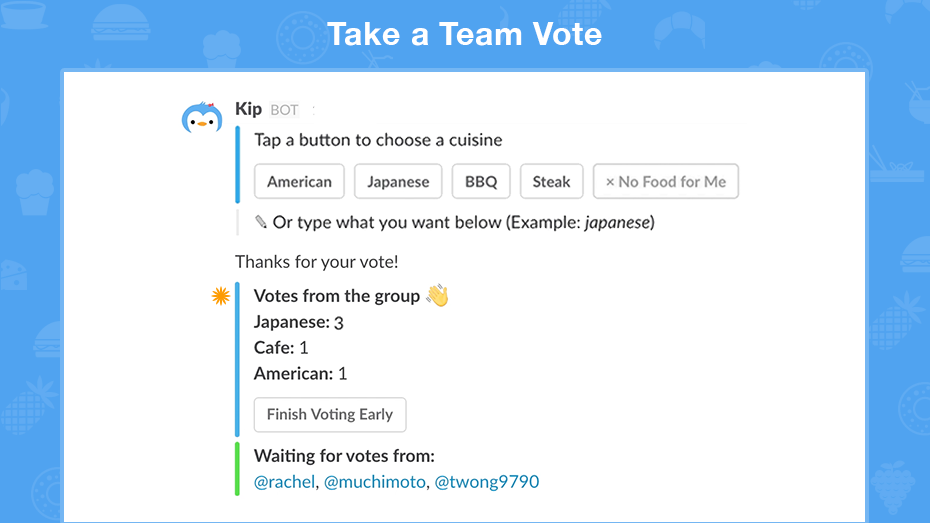Open @muchimoto profile mention
The image size is (930, 523).
374,481
